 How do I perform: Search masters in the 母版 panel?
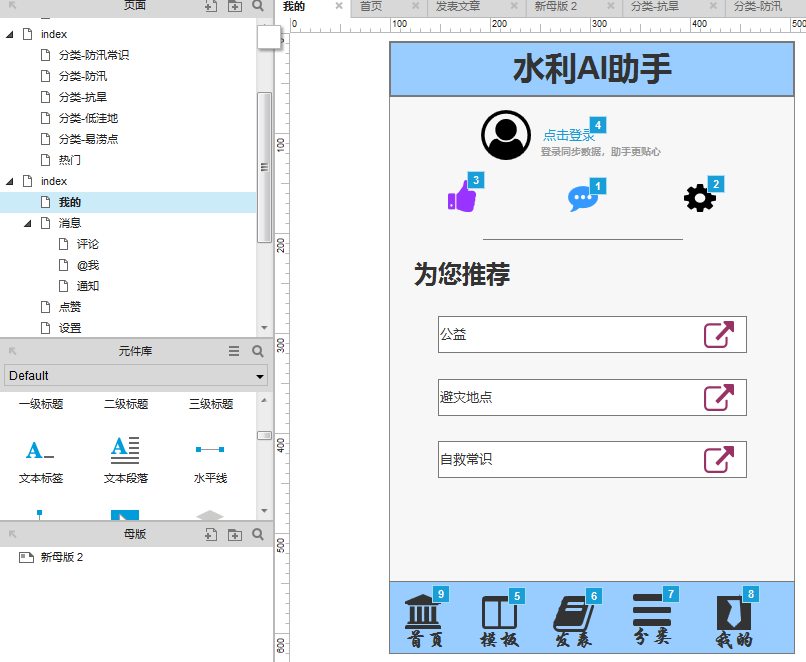coord(258,535)
